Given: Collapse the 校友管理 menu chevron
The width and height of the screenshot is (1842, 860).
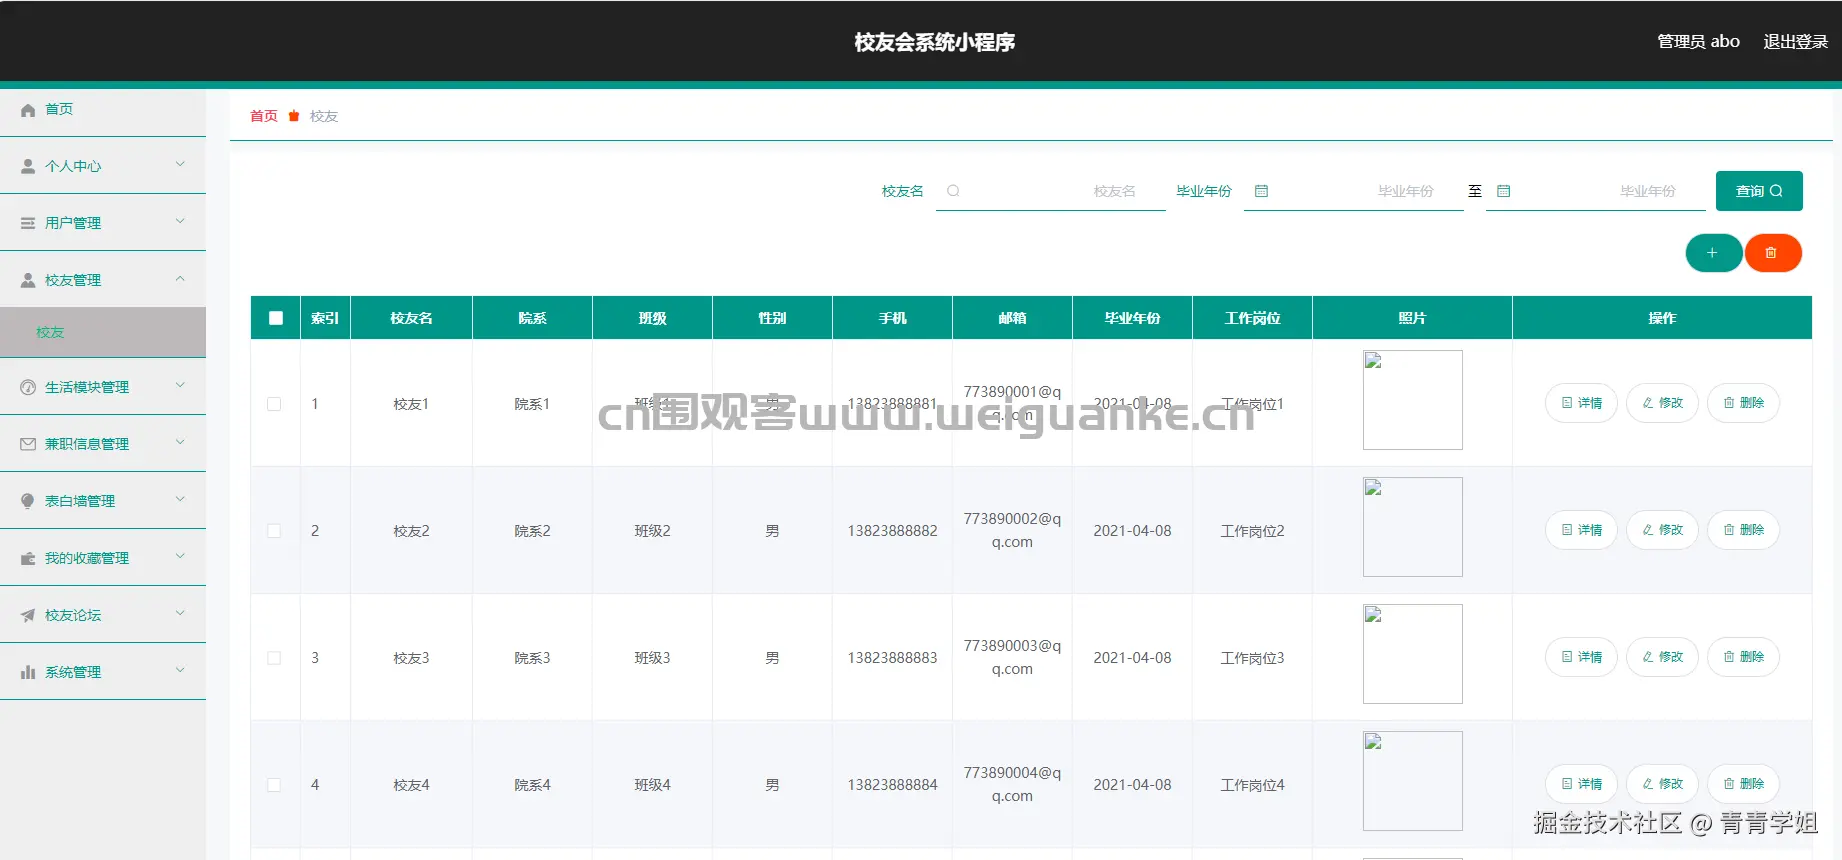Looking at the screenshot, I should [180, 279].
